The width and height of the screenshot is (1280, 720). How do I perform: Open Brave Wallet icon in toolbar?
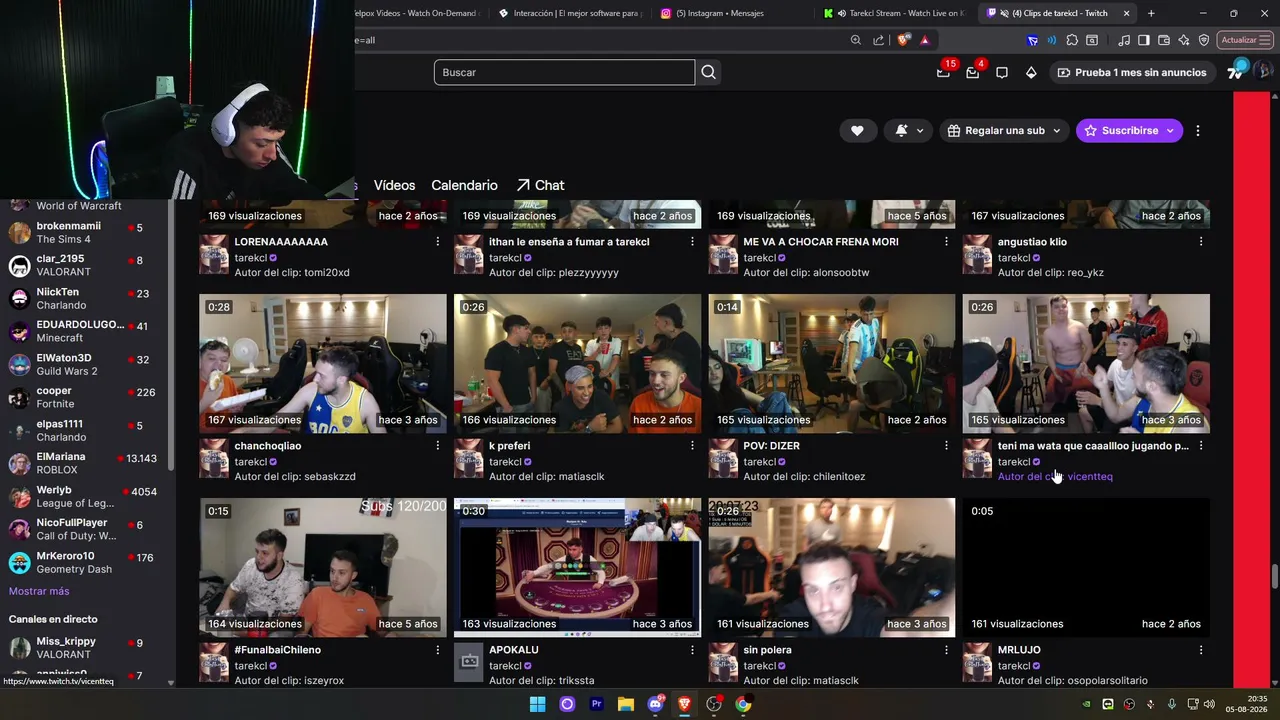tap(1164, 40)
